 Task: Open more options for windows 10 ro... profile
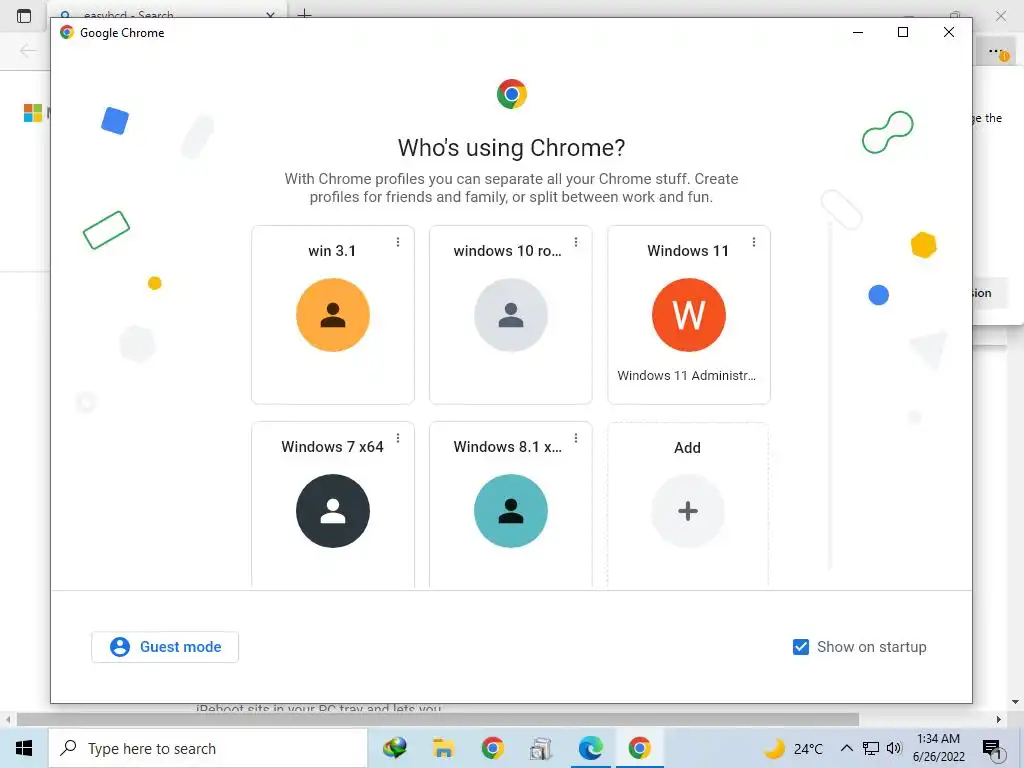coord(576,242)
